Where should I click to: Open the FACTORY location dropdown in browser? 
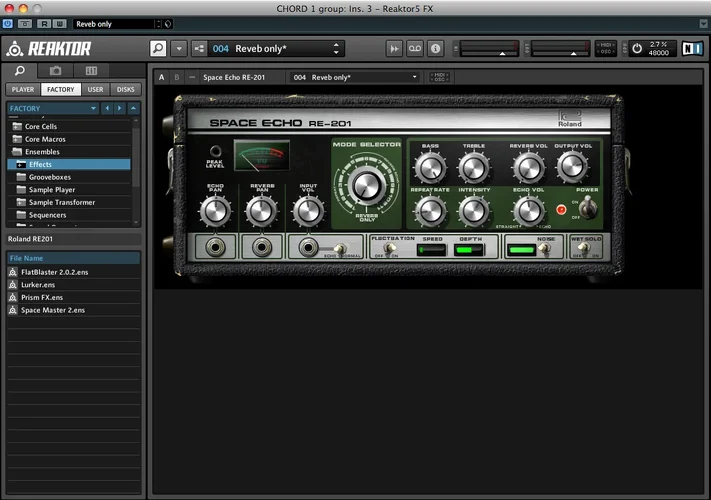tap(50, 108)
